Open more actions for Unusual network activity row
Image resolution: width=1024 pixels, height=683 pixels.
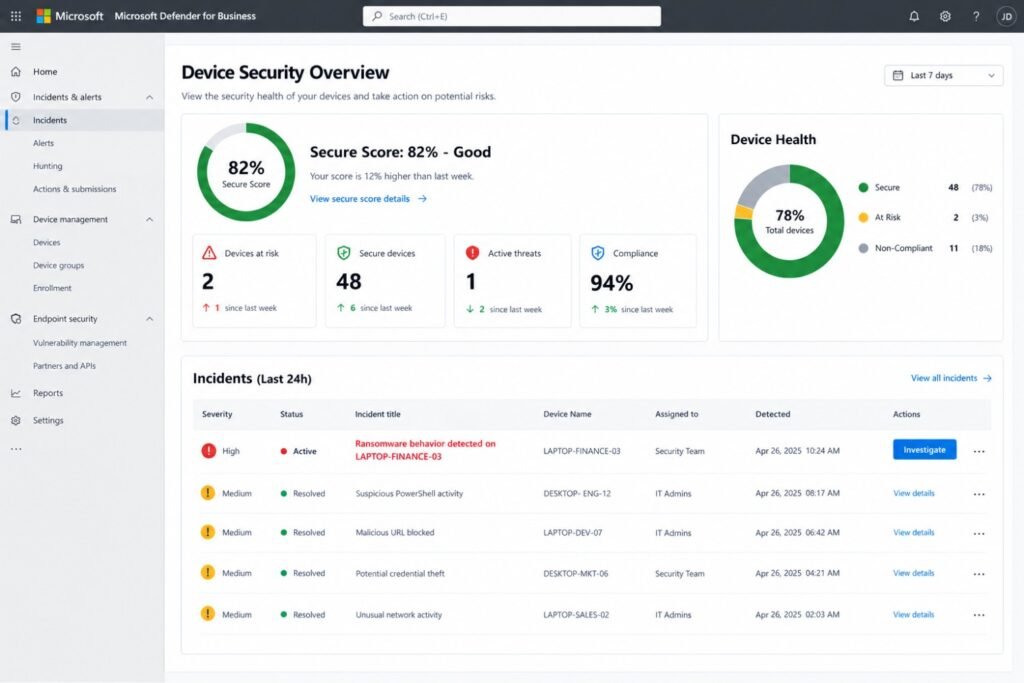[978, 615]
